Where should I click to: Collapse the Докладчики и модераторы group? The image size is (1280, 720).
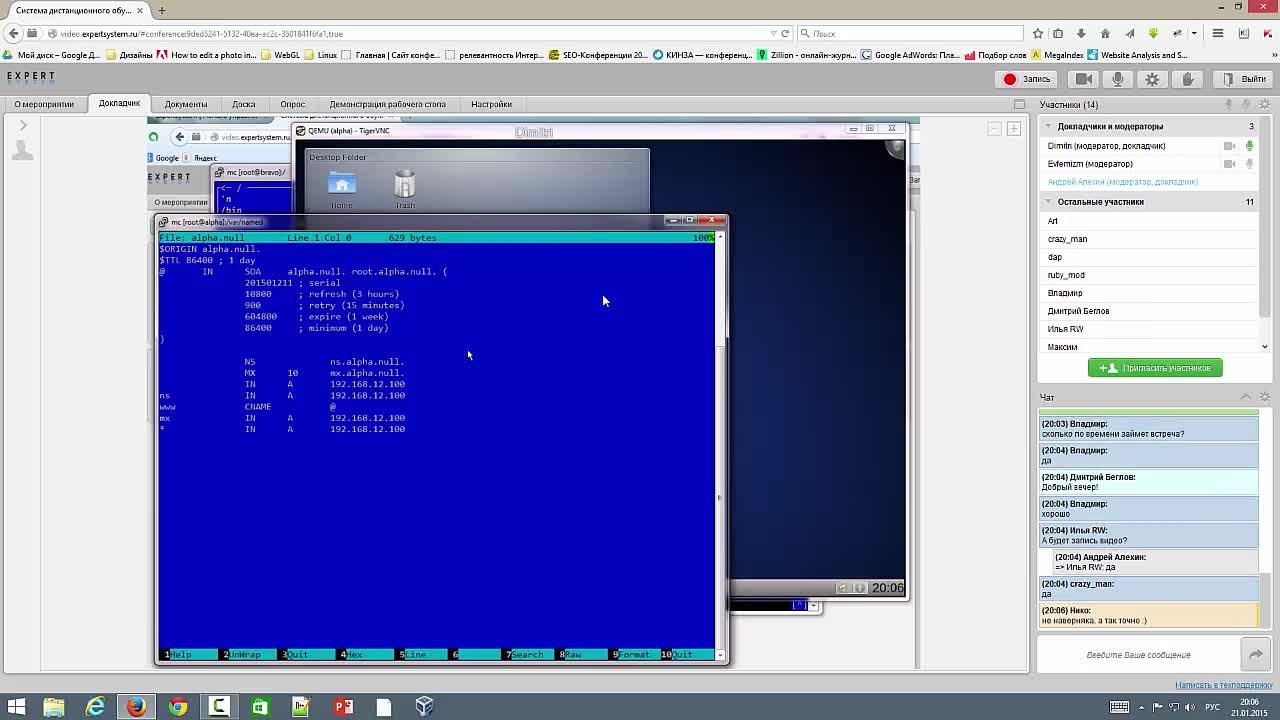pos(1048,126)
